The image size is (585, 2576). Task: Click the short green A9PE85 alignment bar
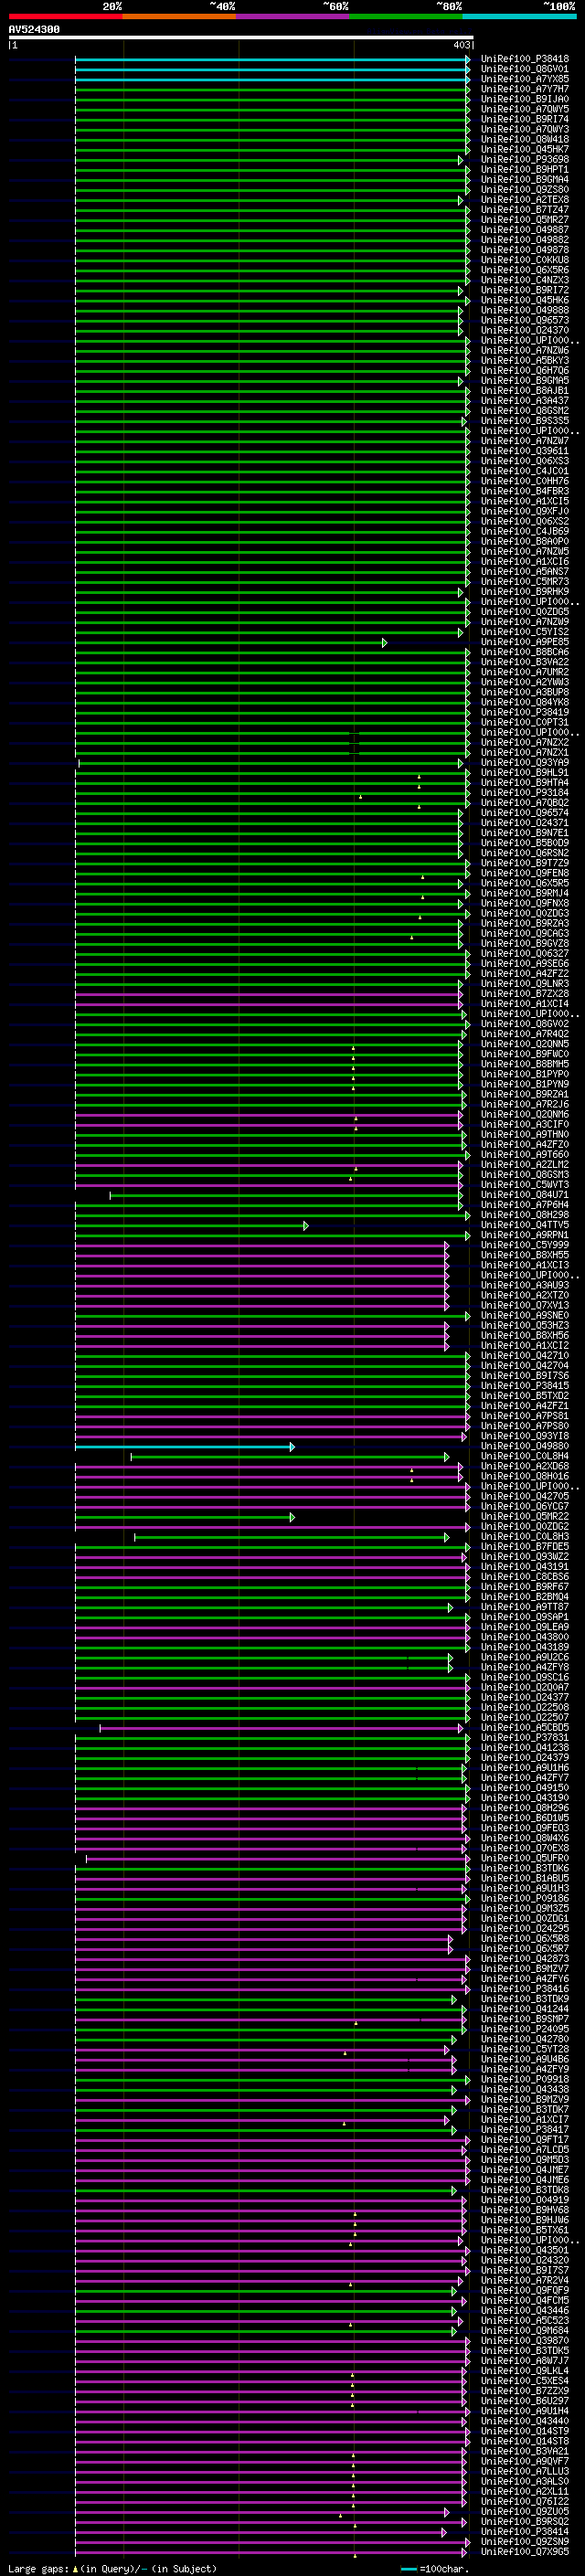231,643
